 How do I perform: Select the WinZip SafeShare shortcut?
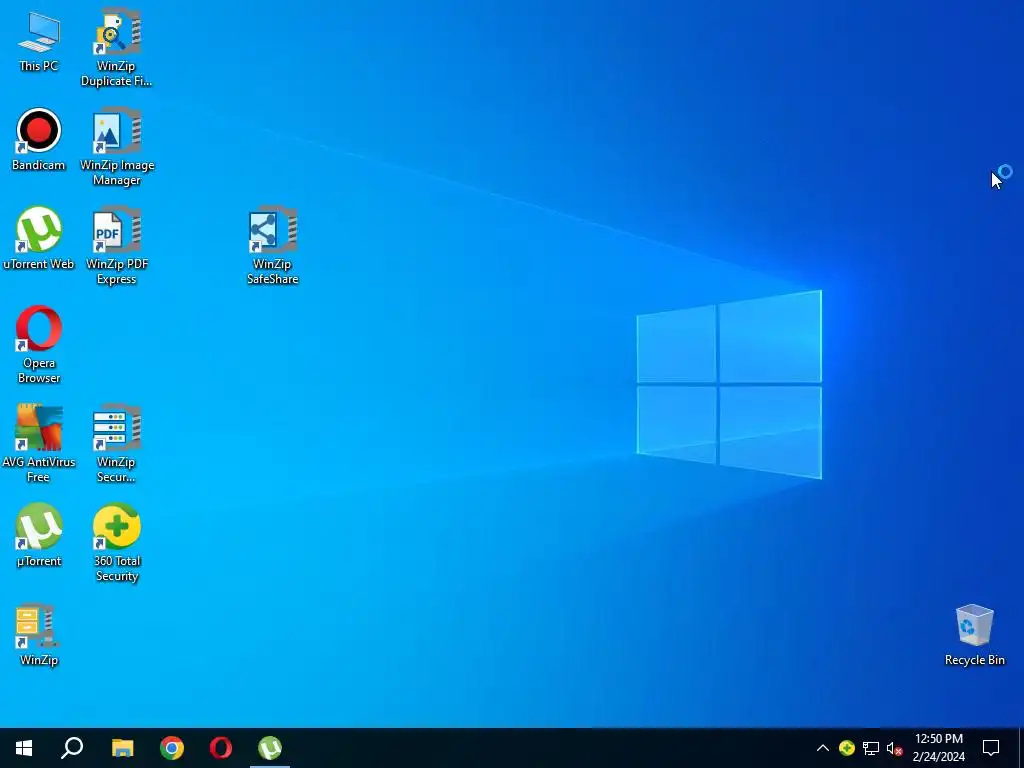[x=273, y=246]
